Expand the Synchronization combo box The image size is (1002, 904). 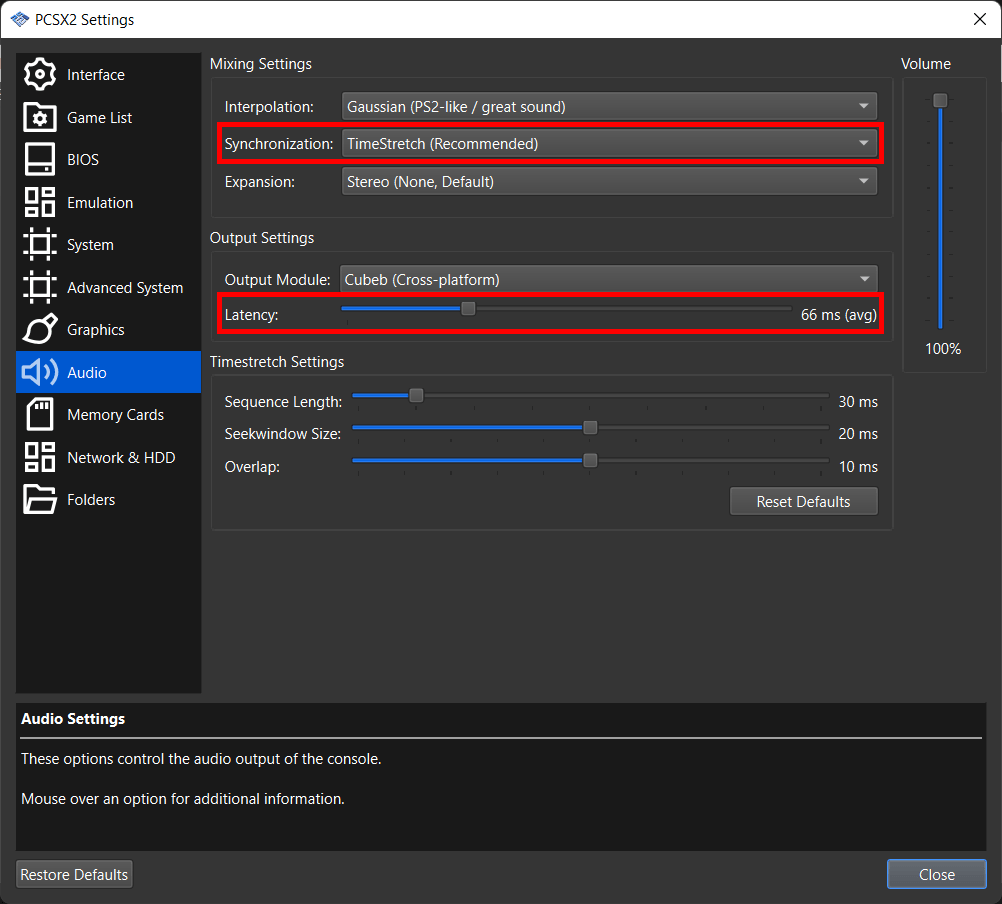tap(609, 144)
